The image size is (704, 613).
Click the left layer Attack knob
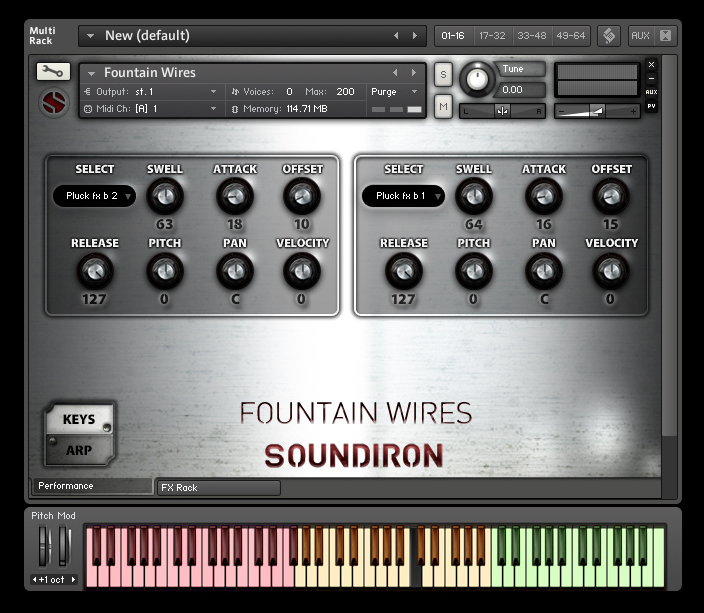[x=235, y=196]
